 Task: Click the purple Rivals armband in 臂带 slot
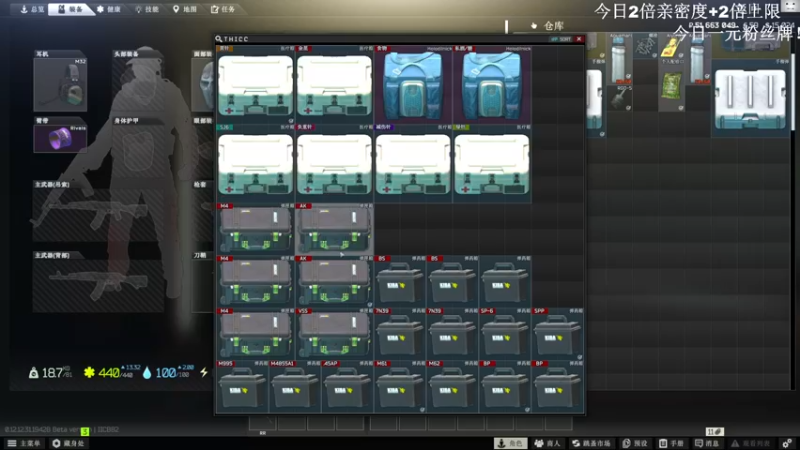pyautogui.click(x=60, y=138)
